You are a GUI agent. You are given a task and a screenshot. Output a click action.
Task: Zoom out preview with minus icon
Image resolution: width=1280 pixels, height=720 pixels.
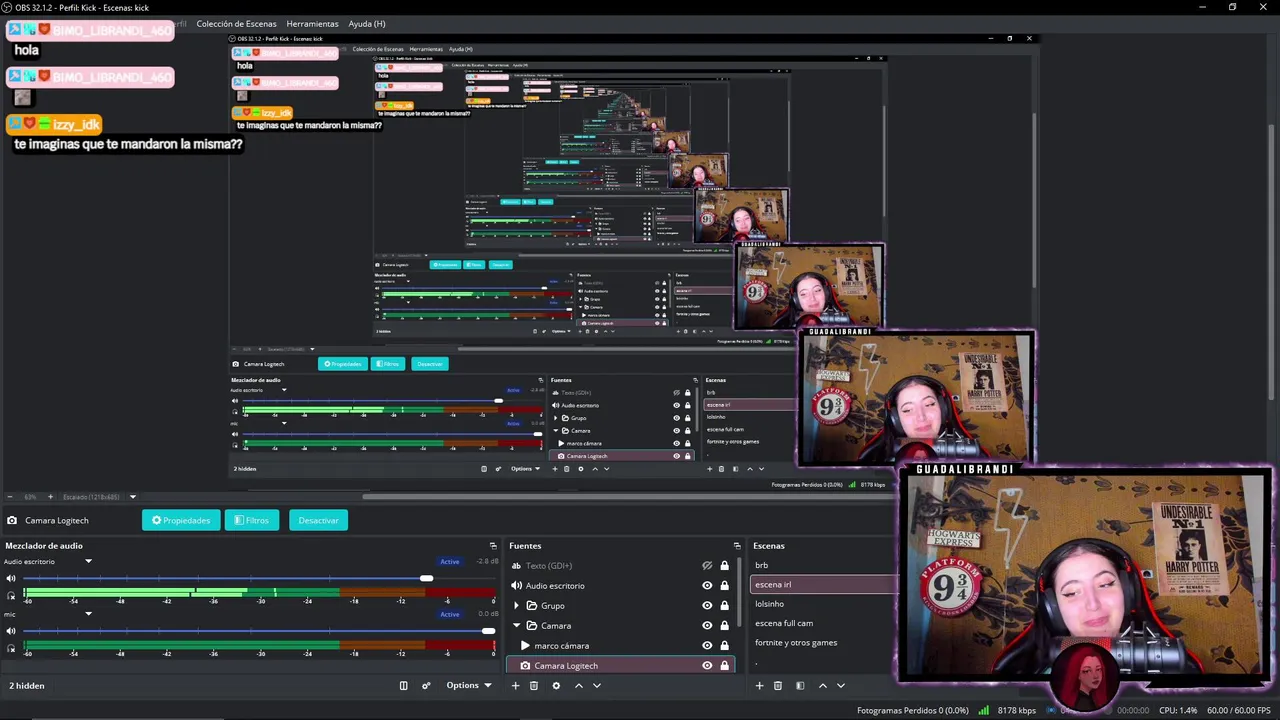tap(10, 497)
